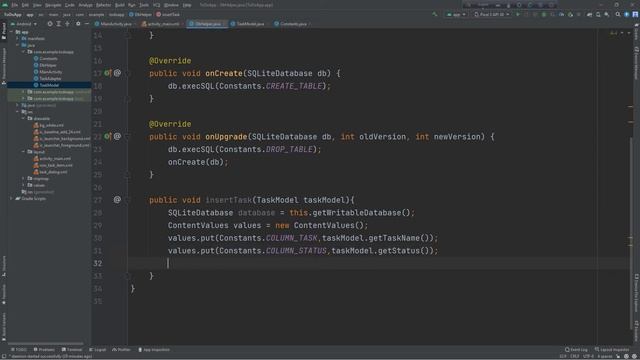Open the Navigate menu

tap(53, 5)
